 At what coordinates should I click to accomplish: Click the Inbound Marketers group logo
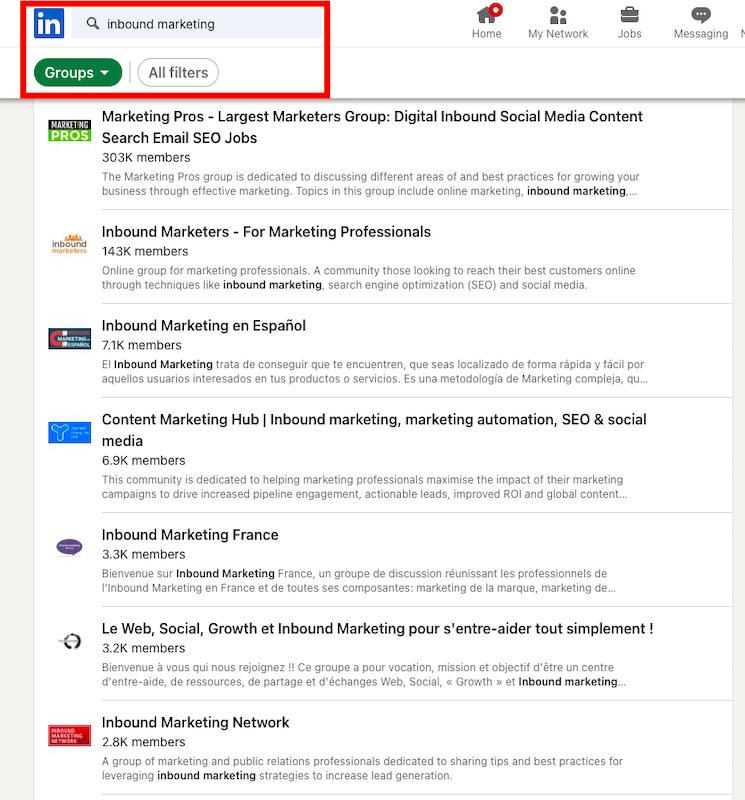coord(70,244)
